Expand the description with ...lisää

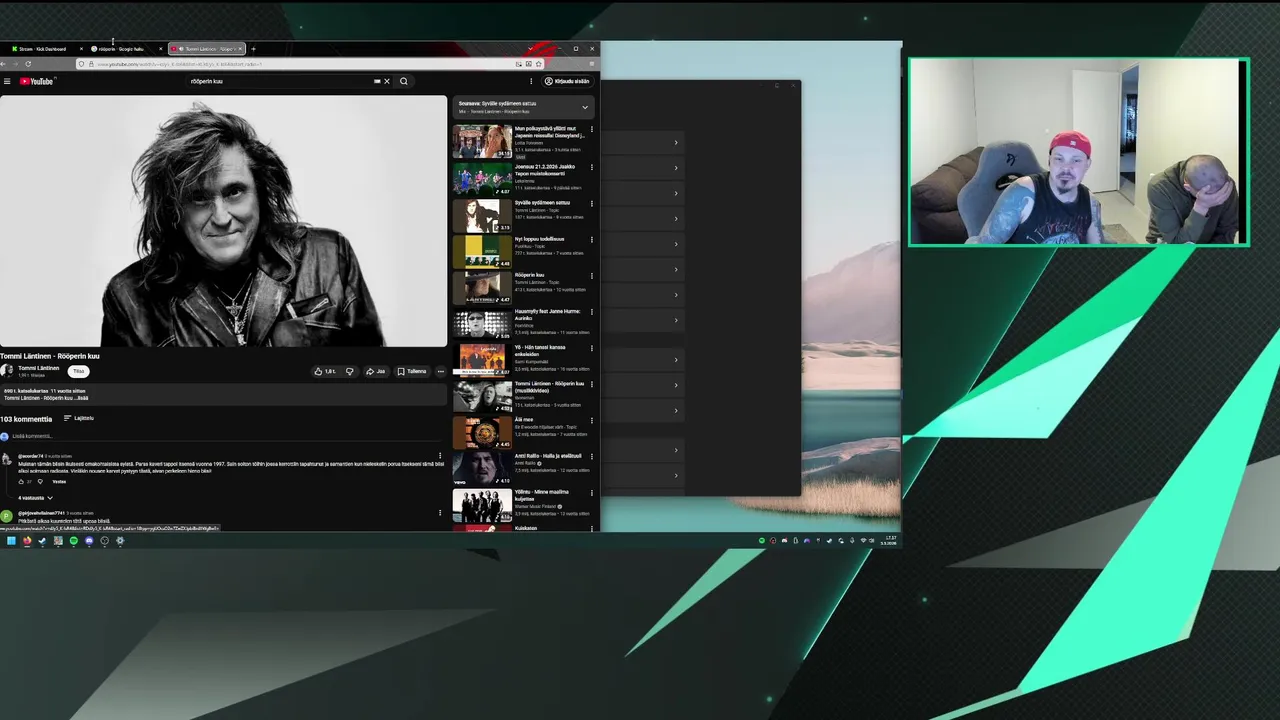[82, 398]
